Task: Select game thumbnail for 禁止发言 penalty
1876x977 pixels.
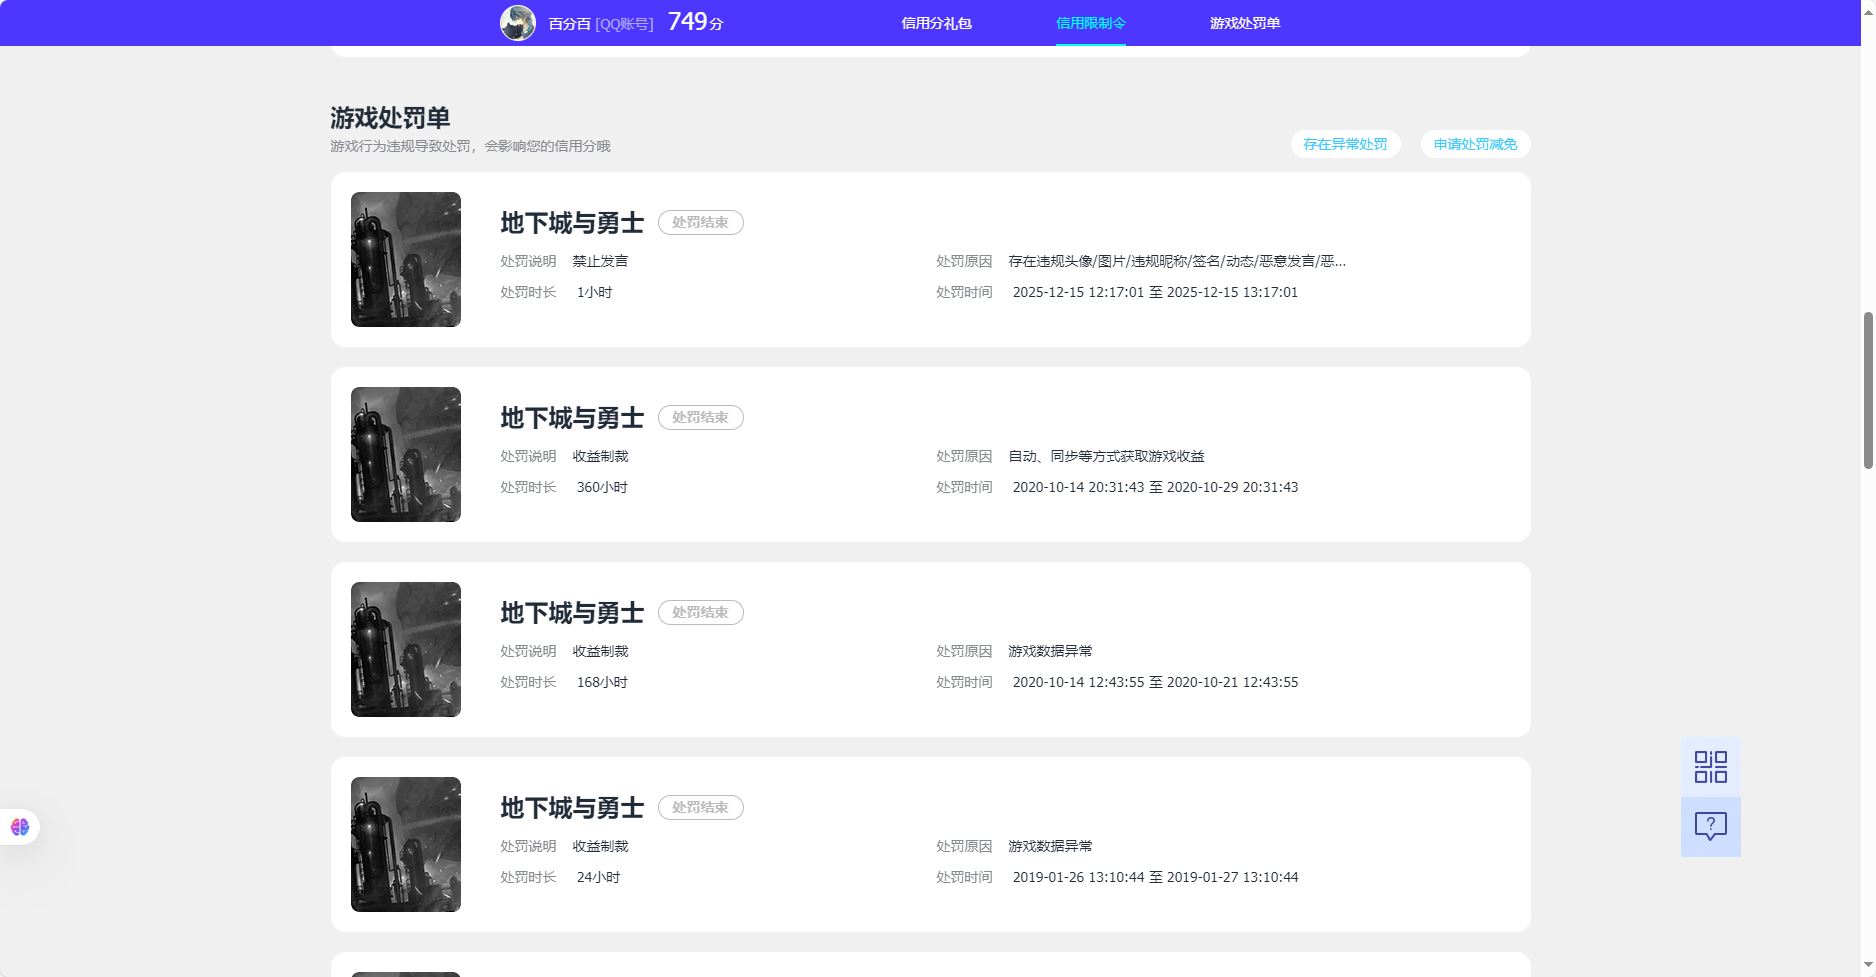Action: [406, 259]
